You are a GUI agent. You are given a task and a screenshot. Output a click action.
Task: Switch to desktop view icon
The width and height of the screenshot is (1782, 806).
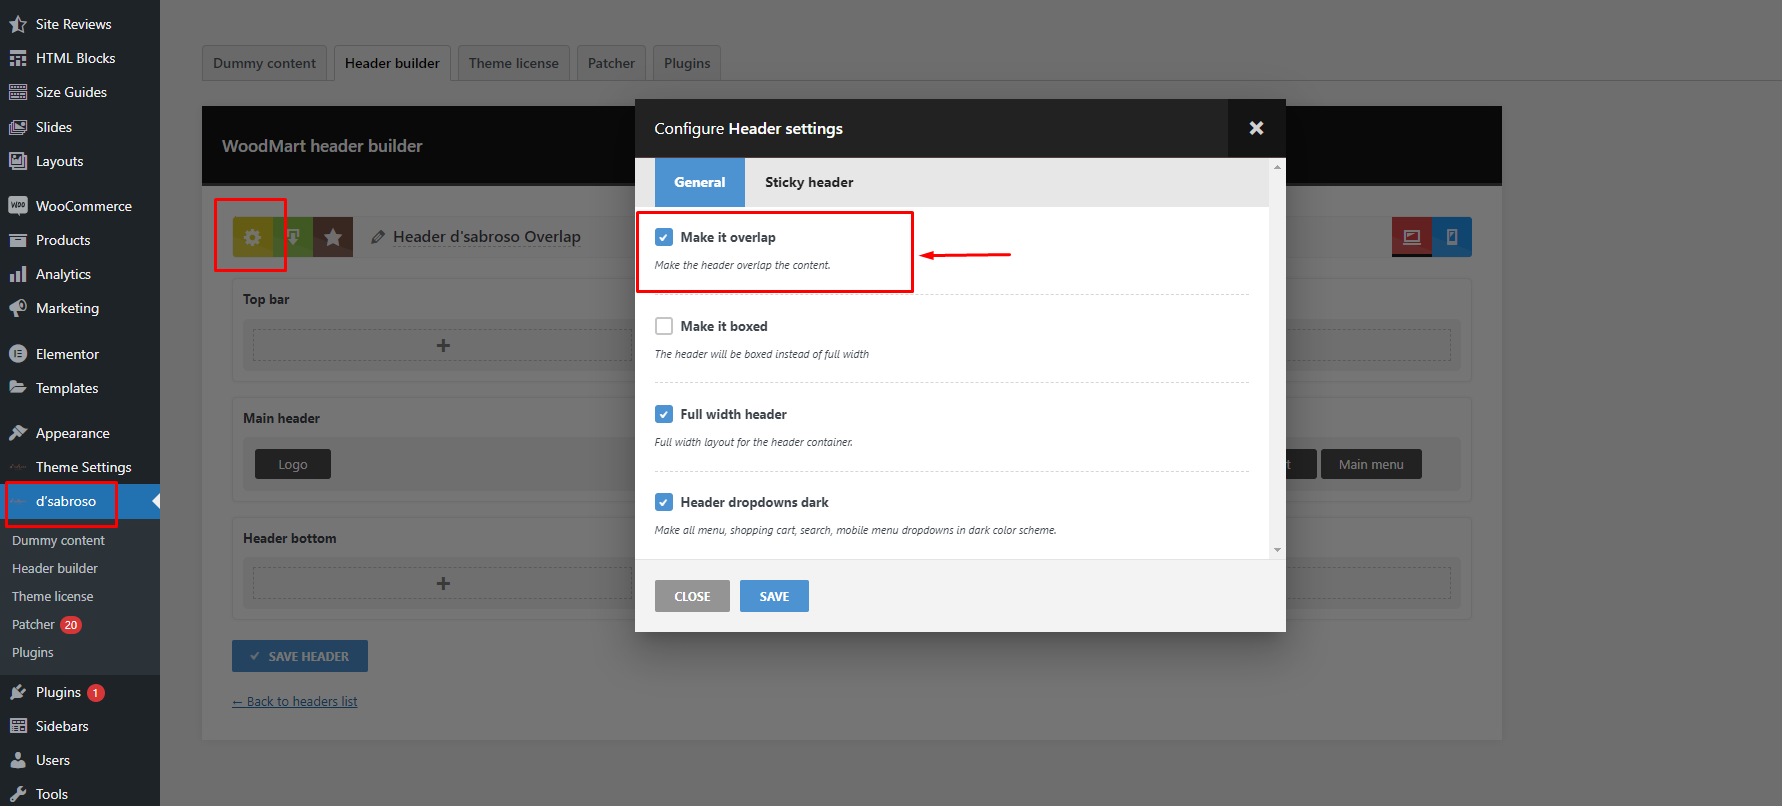[x=1412, y=237]
